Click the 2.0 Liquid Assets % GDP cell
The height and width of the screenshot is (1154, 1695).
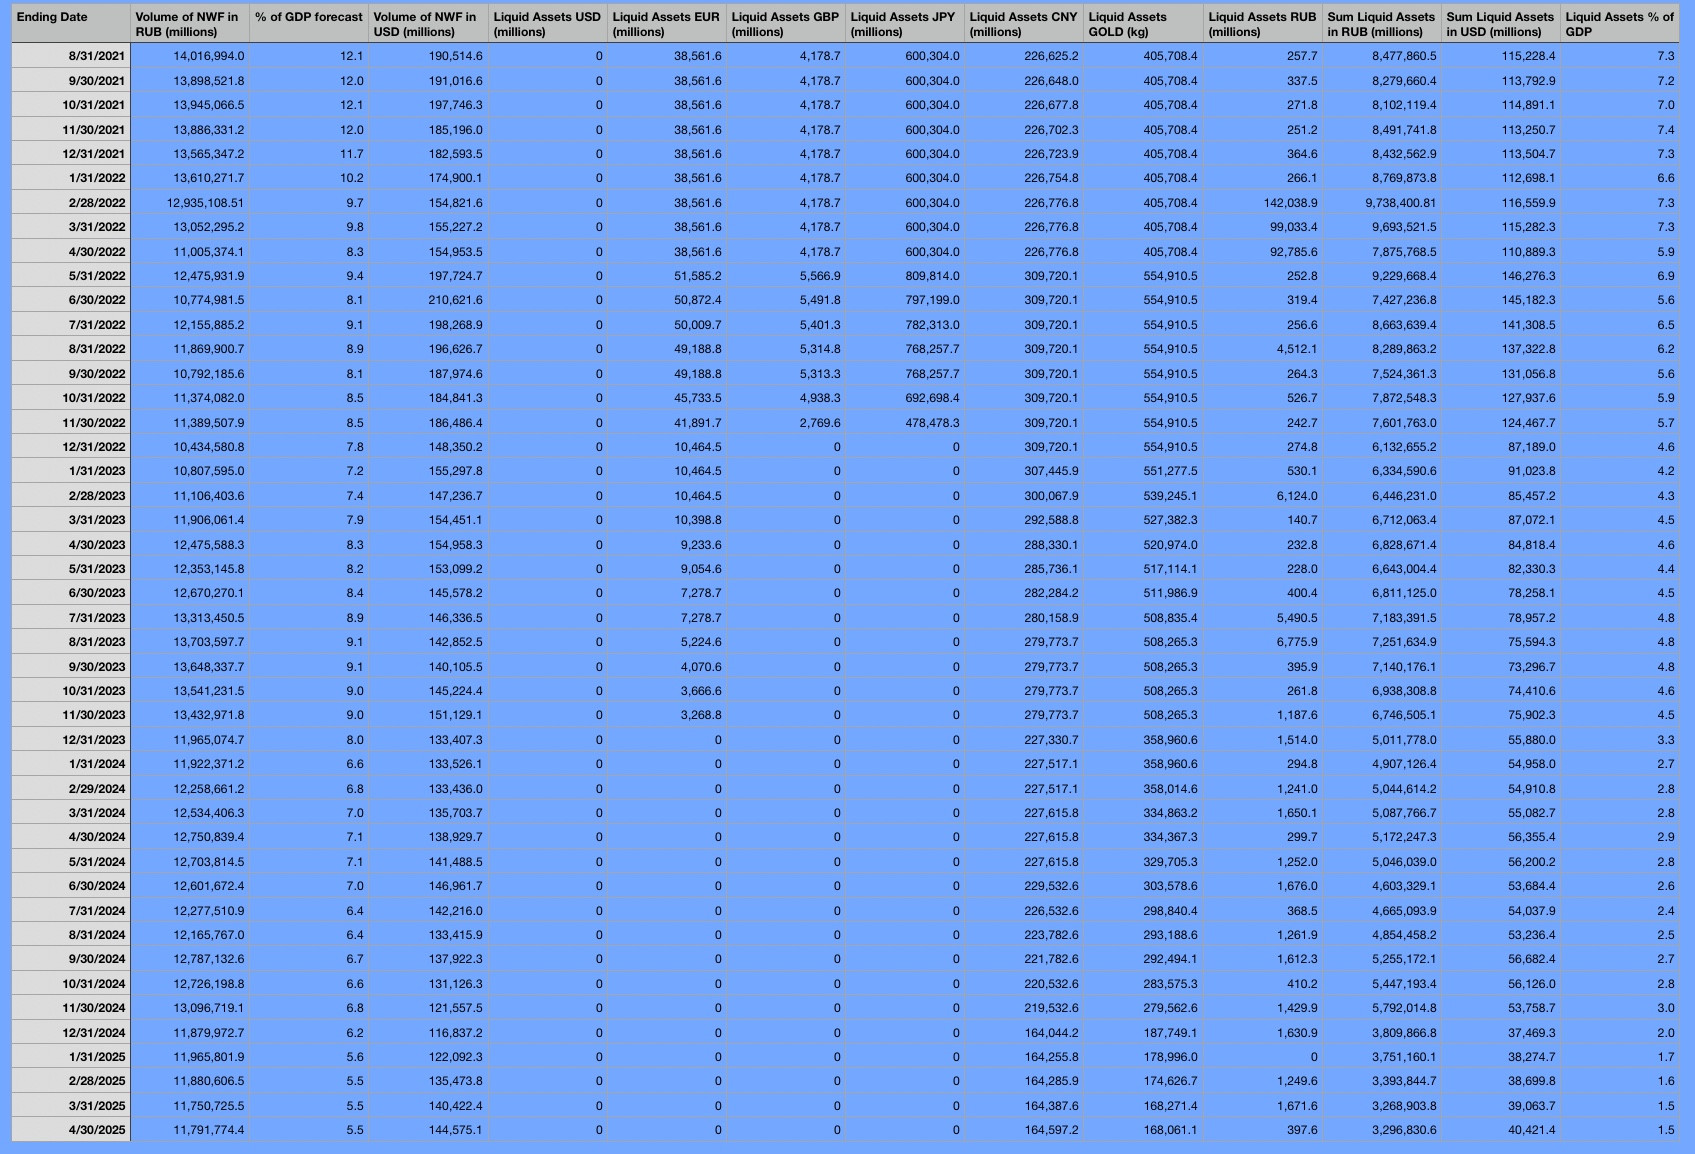pos(1620,1033)
